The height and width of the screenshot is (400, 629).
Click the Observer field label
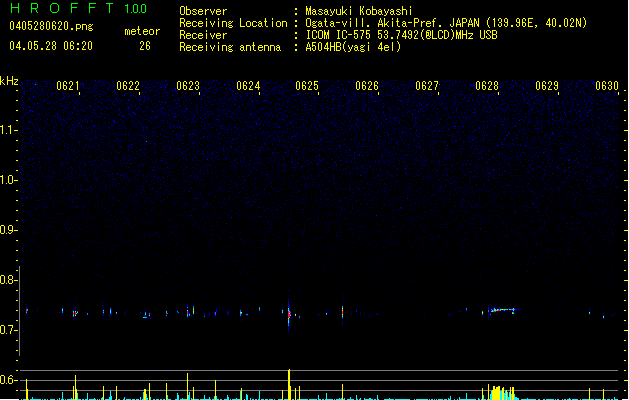(x=203, y=11)
